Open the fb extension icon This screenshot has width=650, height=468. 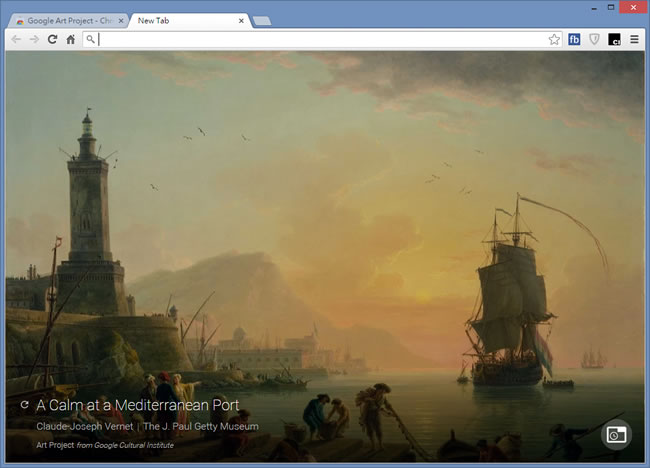click(575, 39)
